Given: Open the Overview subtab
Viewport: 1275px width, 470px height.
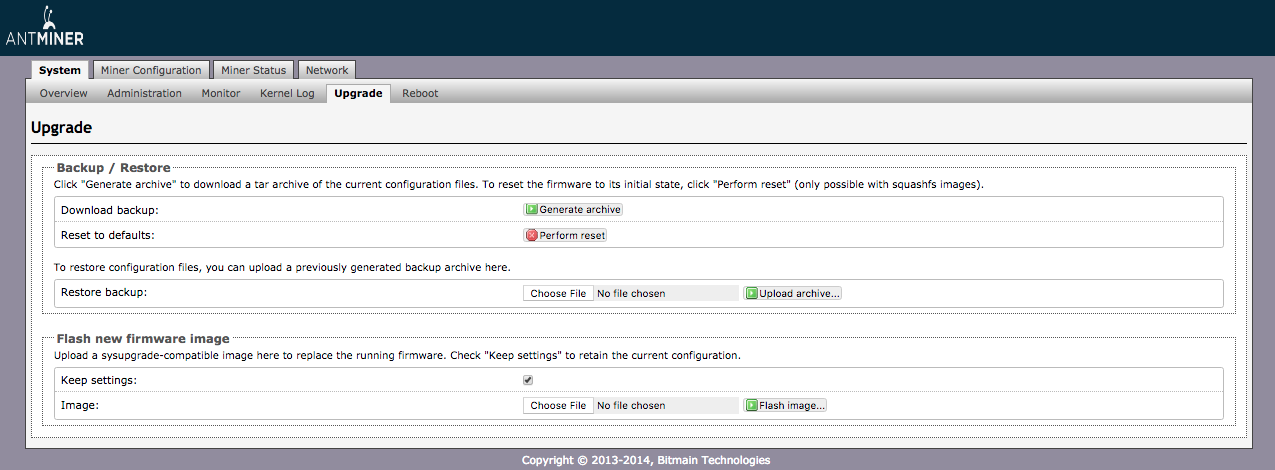Looking at the screenshot, I should coord(64,93).
